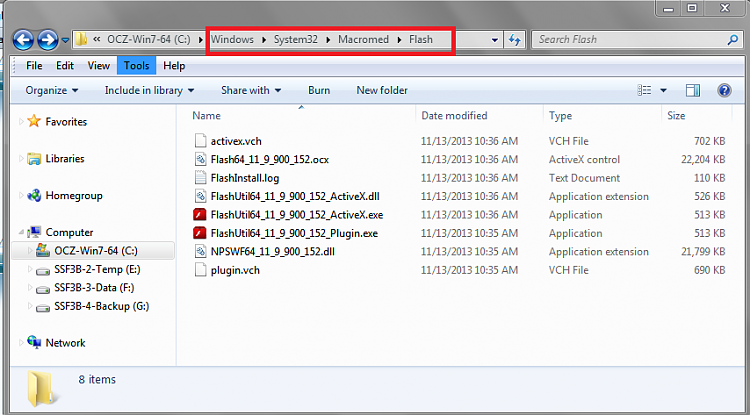Select the activex.vch file

[x=236, y=141]
